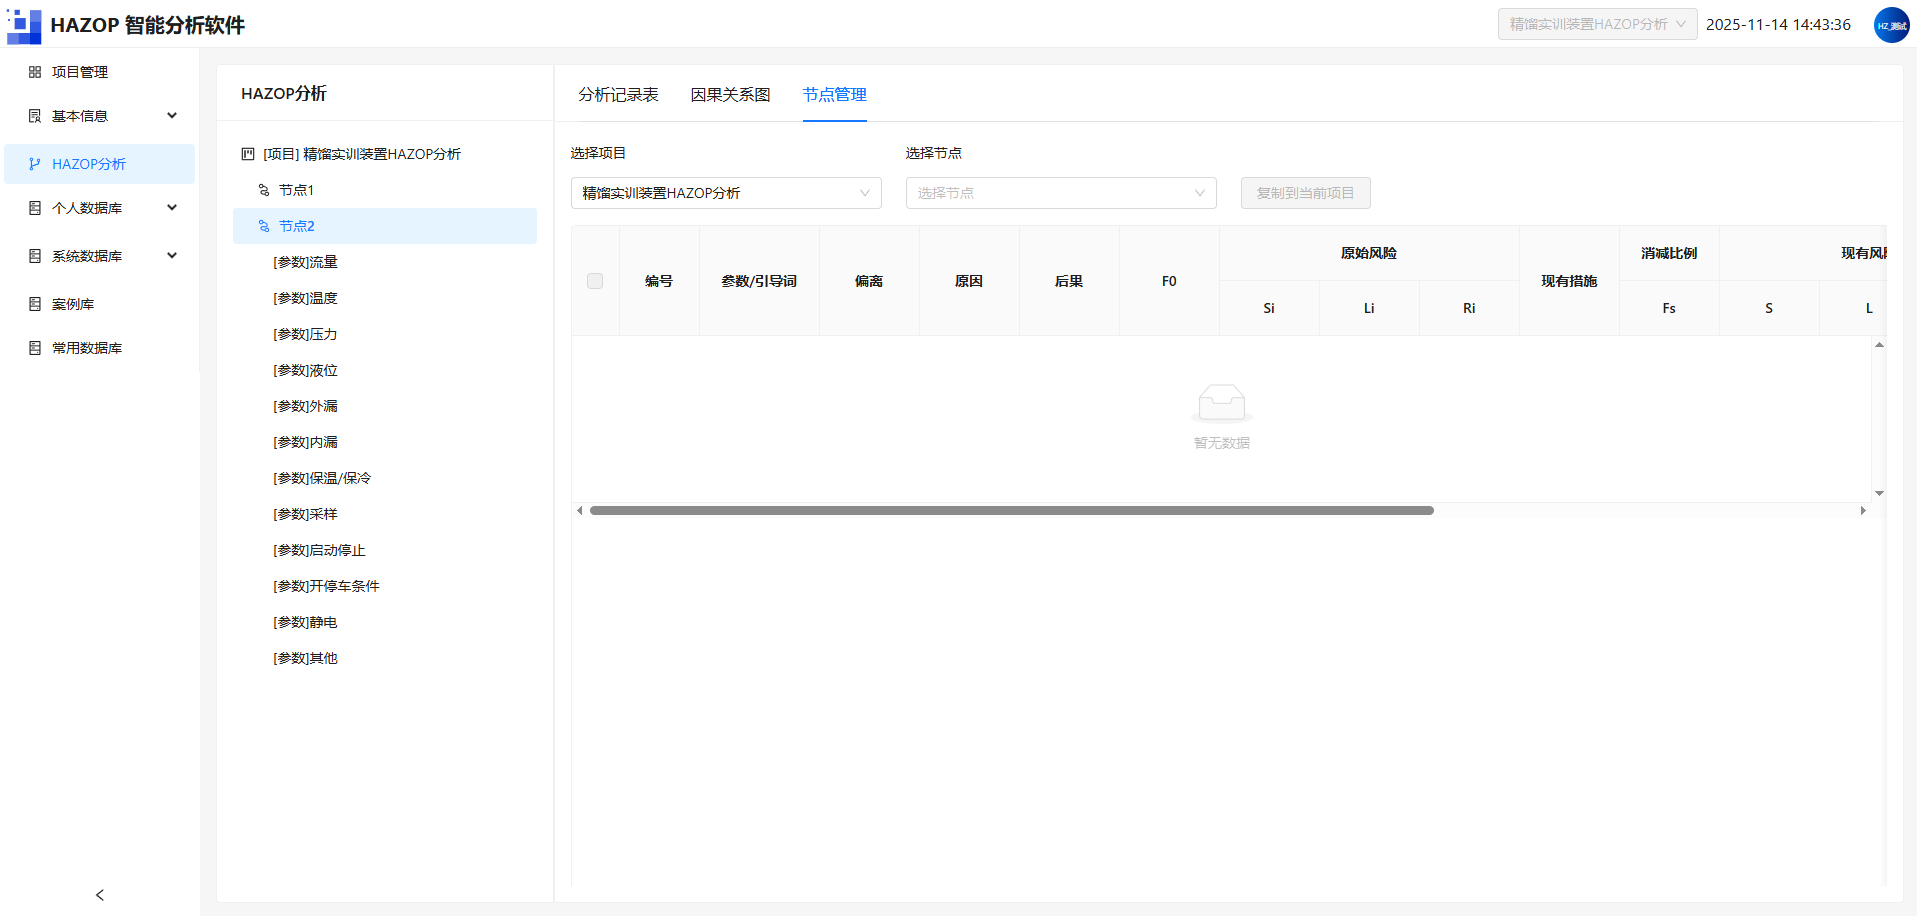
Task: Collapse the left sidebar with arrow
Action: [100, 895]
